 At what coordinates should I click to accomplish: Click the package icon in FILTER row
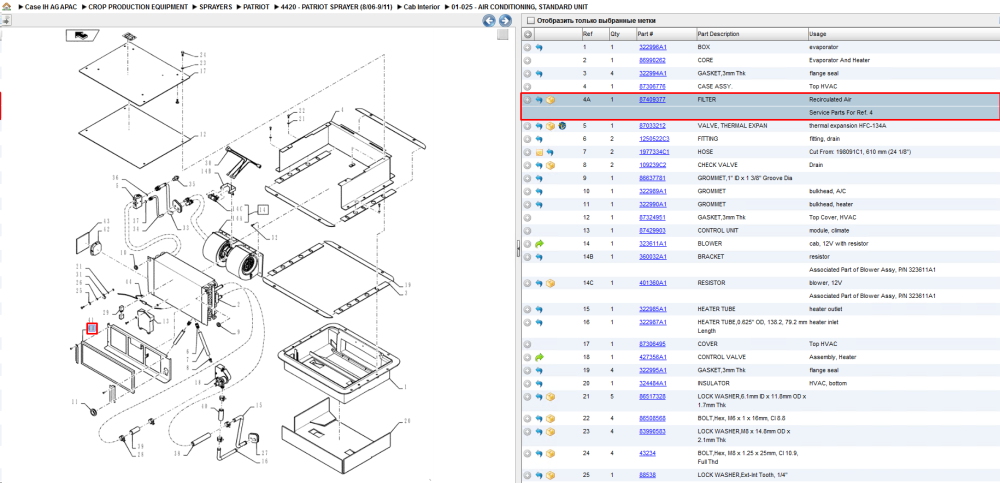(550, 100)
